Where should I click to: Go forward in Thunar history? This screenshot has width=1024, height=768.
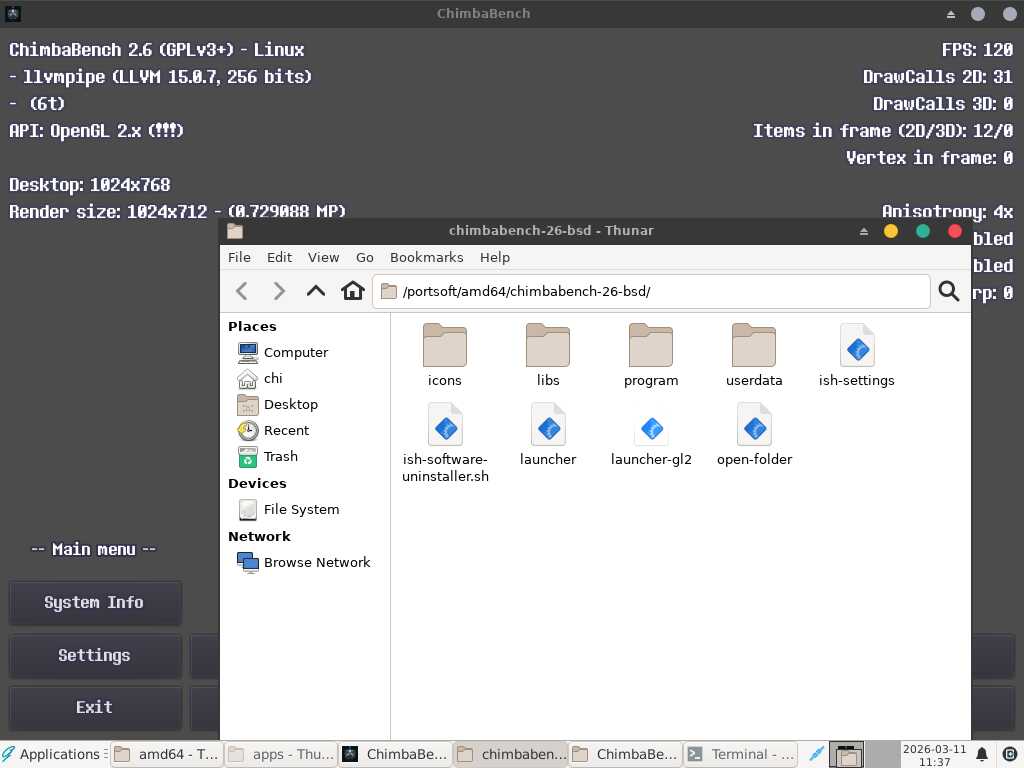coord(279,291)
